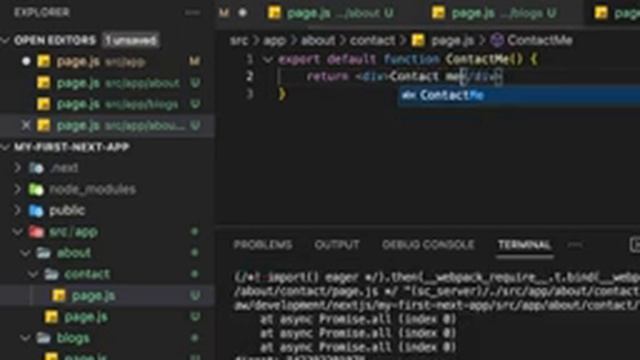This screenshot has width=640, height=360.
Task: Click the public folder icon
Action: (x=36, y=210)
